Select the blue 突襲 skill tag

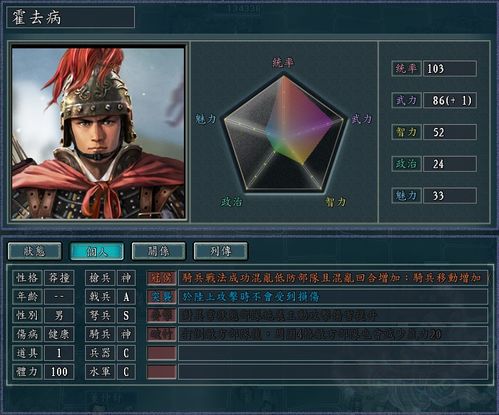162,296
